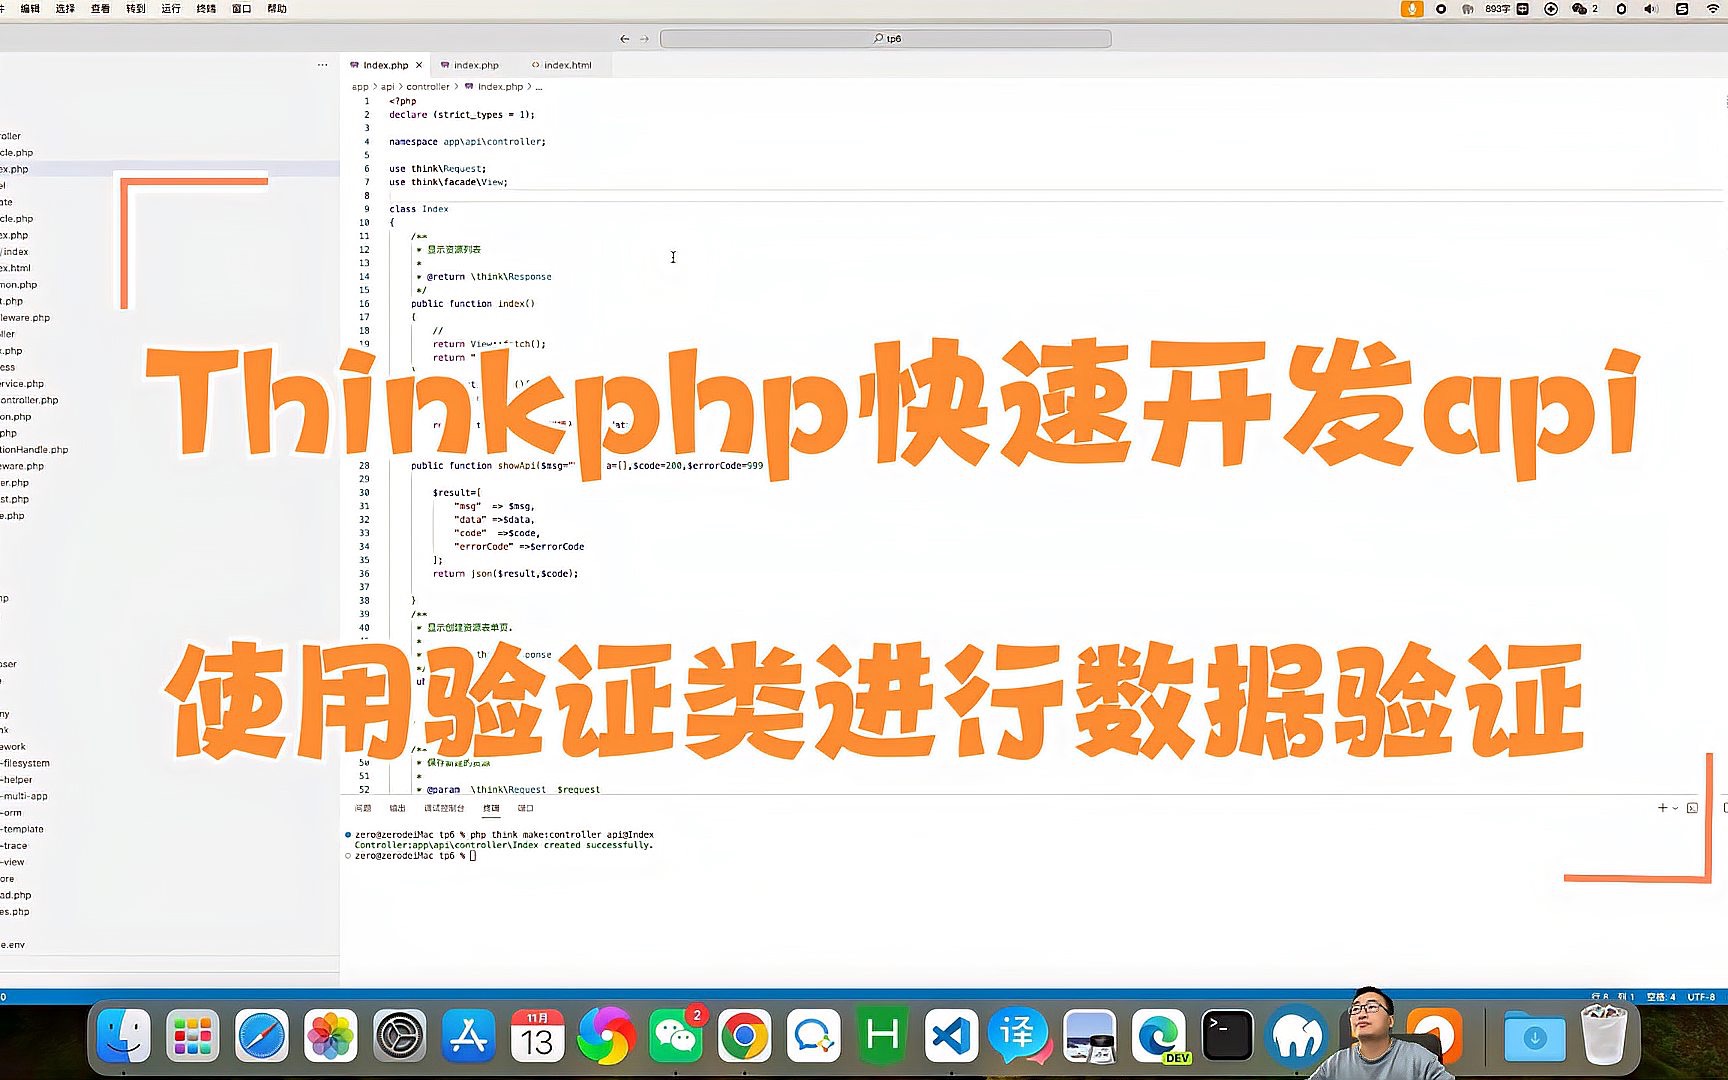This screenshot has height=1080, width=1728.
Task: Select the e.env file in explorer
Action: tap(13, 945)
